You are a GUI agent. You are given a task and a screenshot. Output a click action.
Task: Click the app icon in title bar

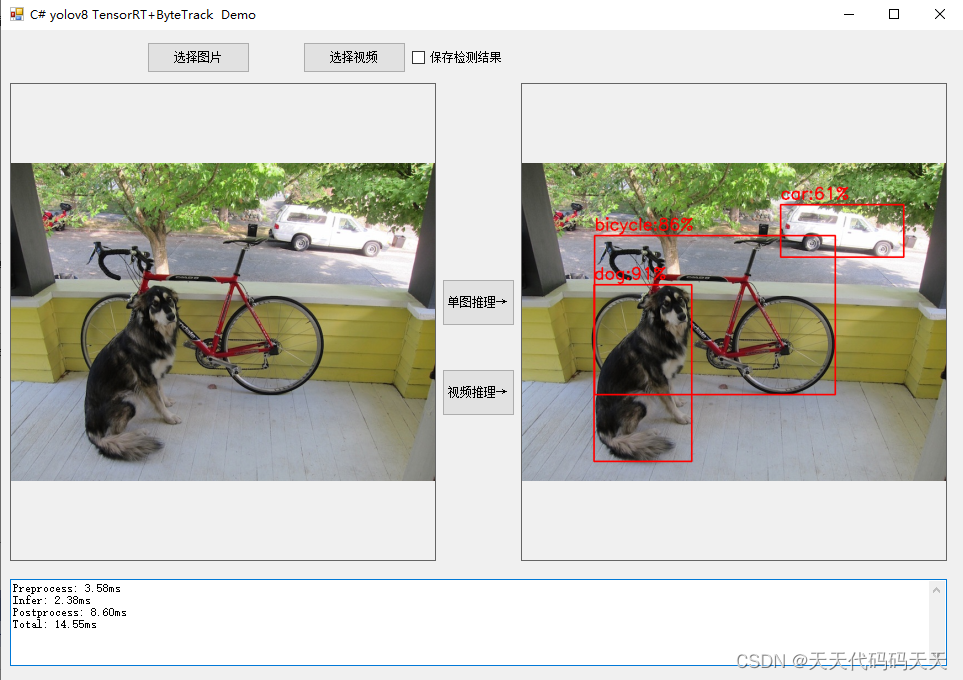[x=16, y=14]
